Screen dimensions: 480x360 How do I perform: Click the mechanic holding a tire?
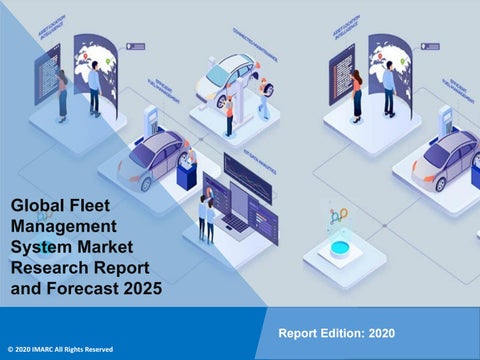tap(265, 98)
